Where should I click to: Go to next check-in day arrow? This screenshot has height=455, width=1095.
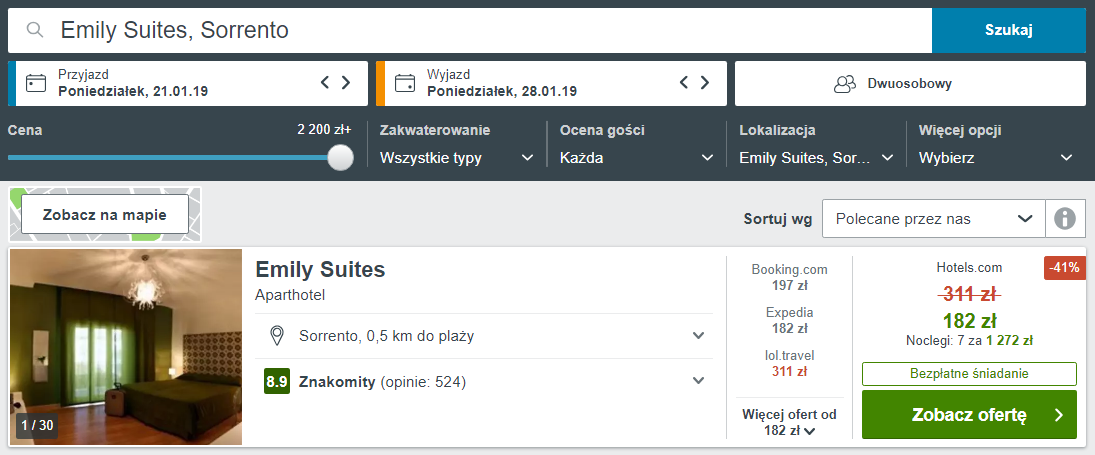(x=346, y=82)
